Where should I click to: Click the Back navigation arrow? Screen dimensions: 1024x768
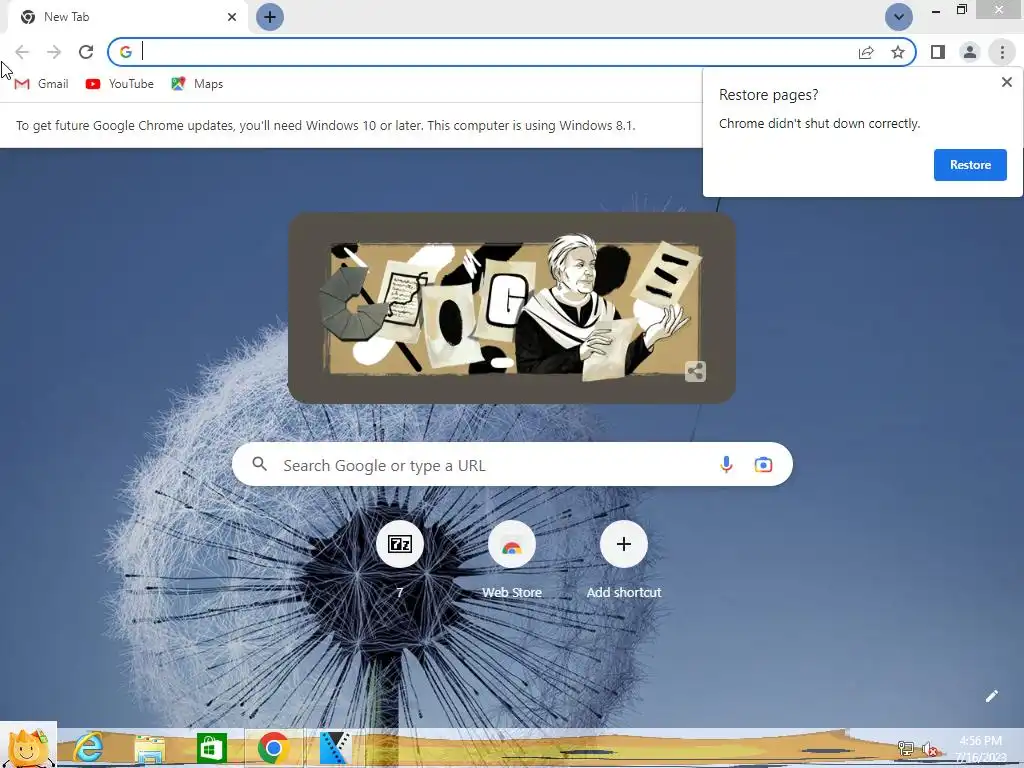tap(22, 52)
